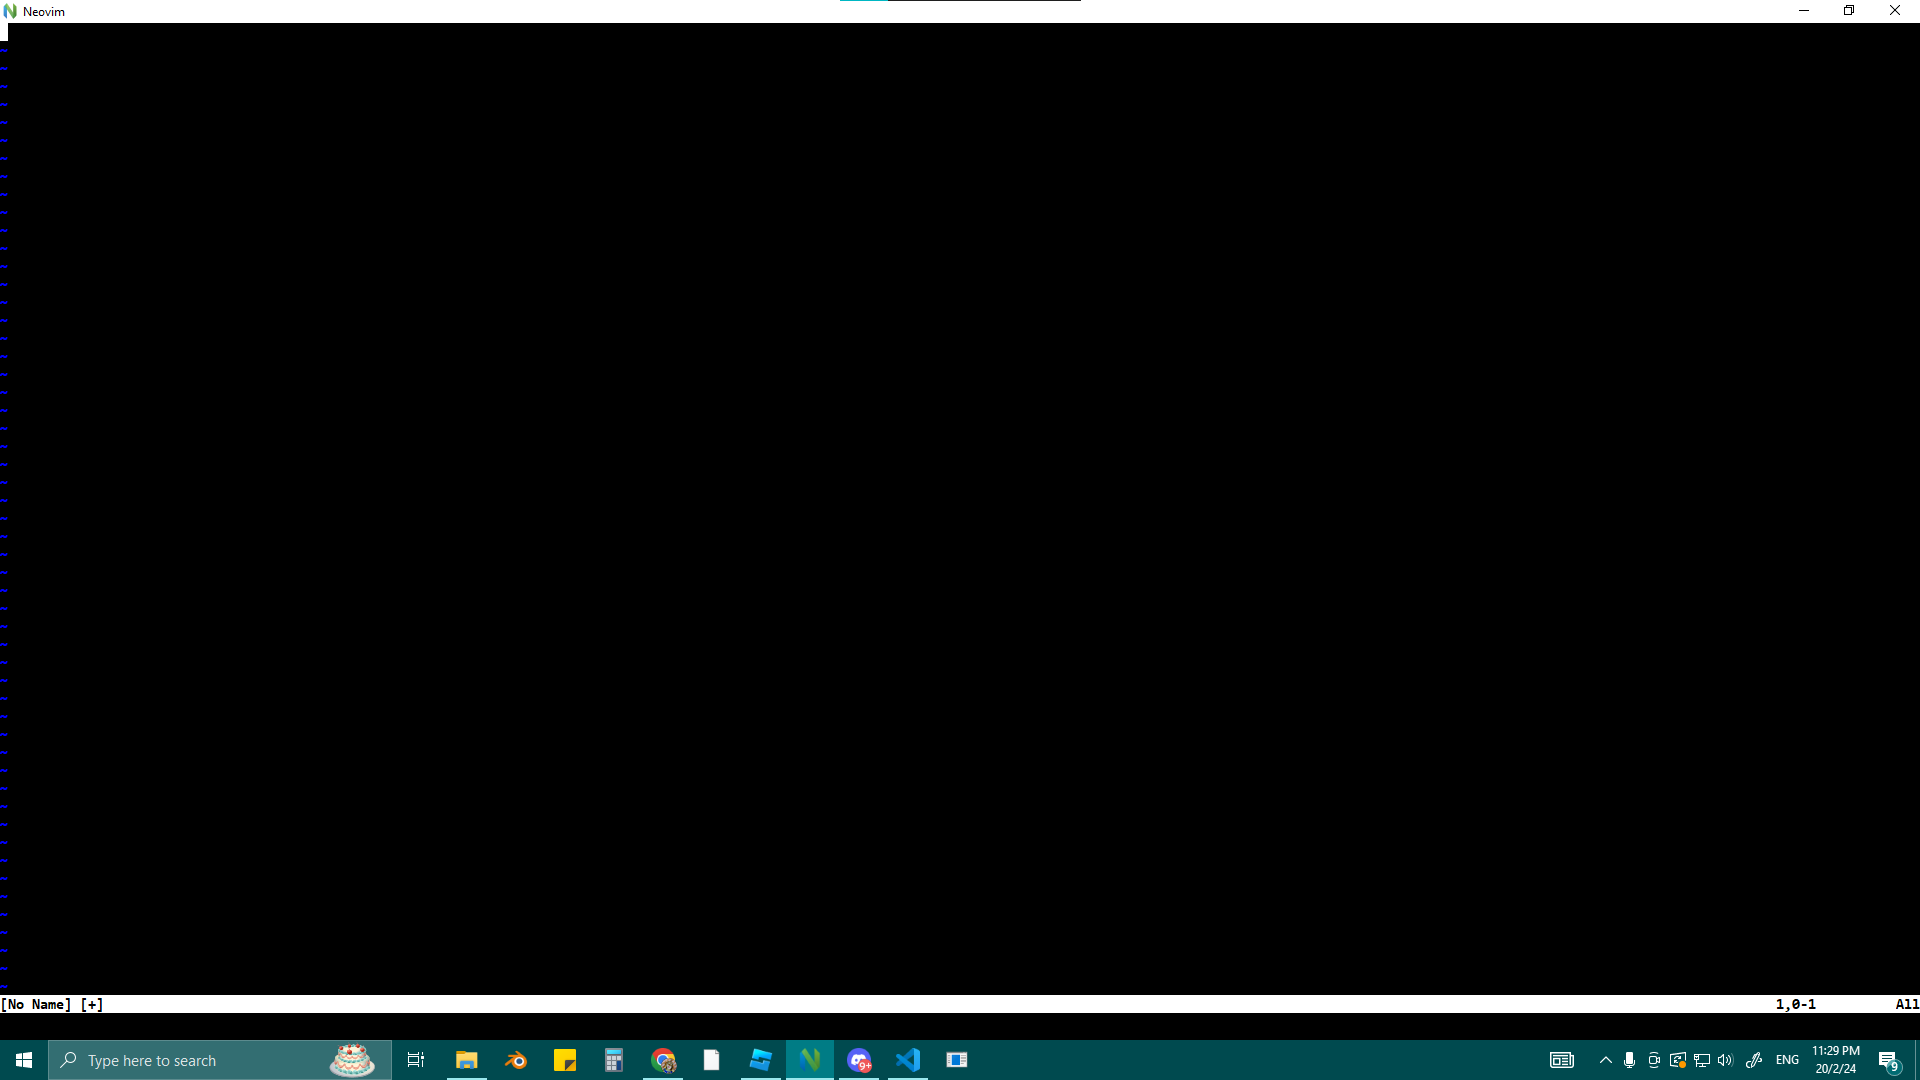
Task: Select the Neovim taskbar icon
Action: (810, 1060)
